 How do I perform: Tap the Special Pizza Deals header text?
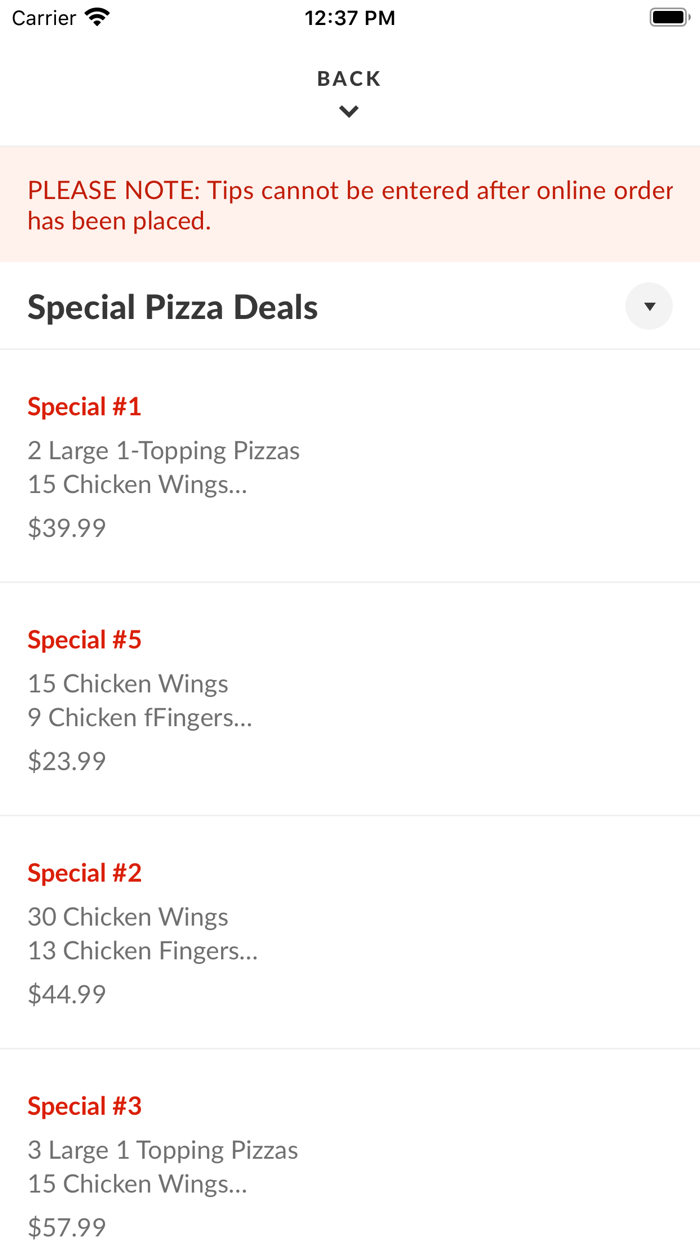(x=172, y=306)
